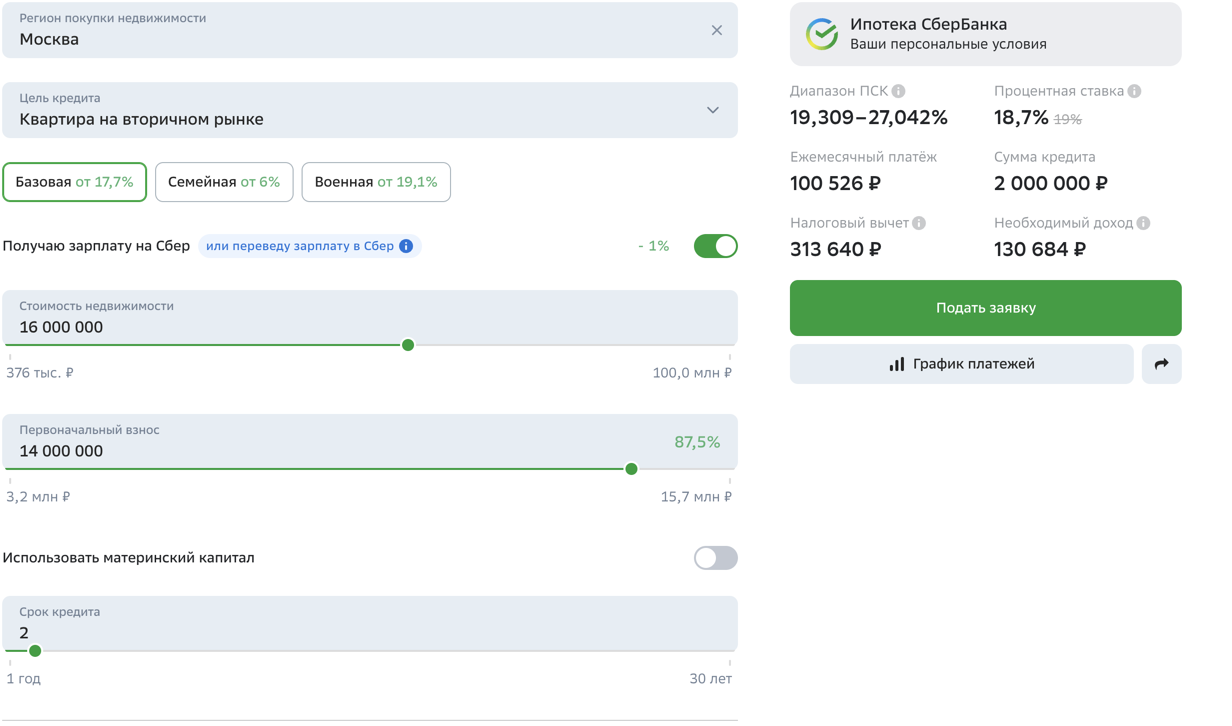The height and width of the screenshot is (726, 1232).
Task: Click info icon beside Процентная ставка
Action: pyautogui.click(x=1134, y=91)
